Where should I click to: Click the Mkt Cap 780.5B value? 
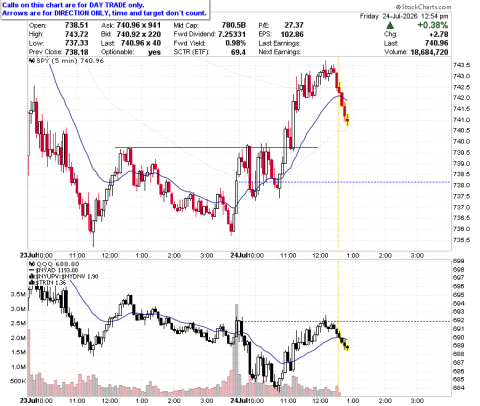point(234,25)
